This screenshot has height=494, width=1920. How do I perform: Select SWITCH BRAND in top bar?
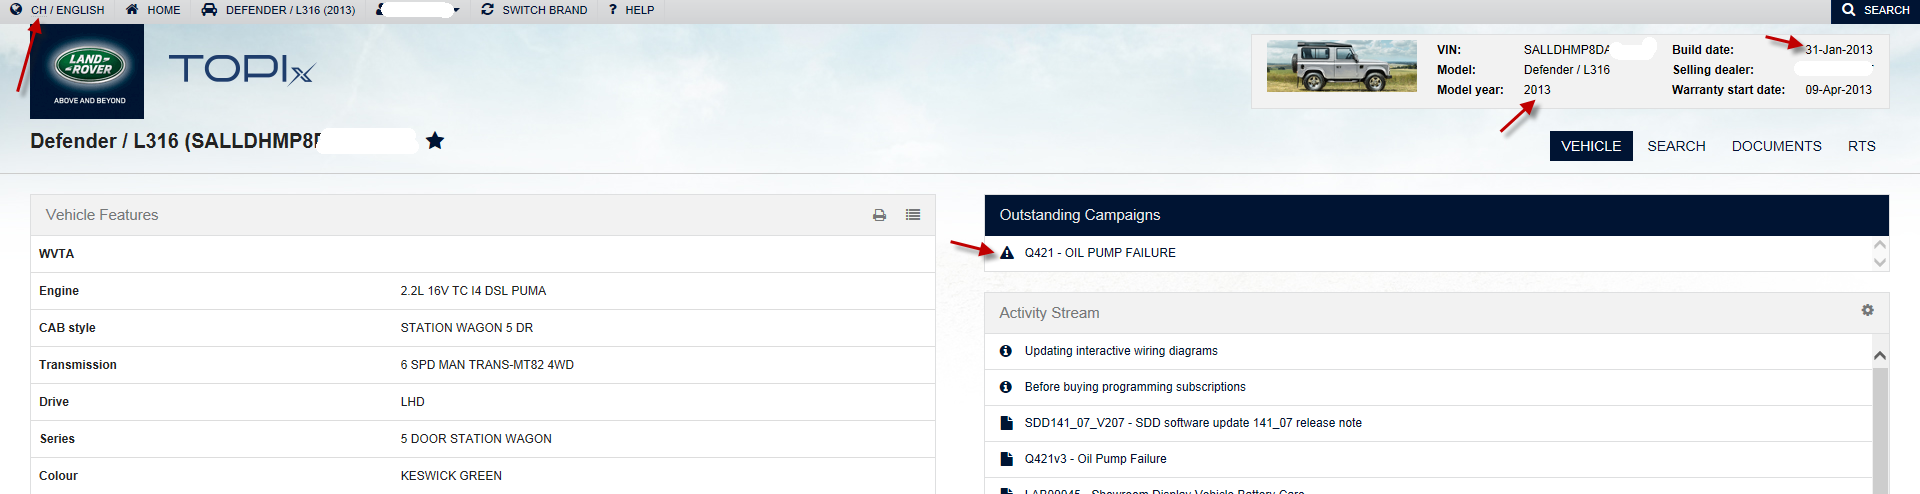(545, 10)
